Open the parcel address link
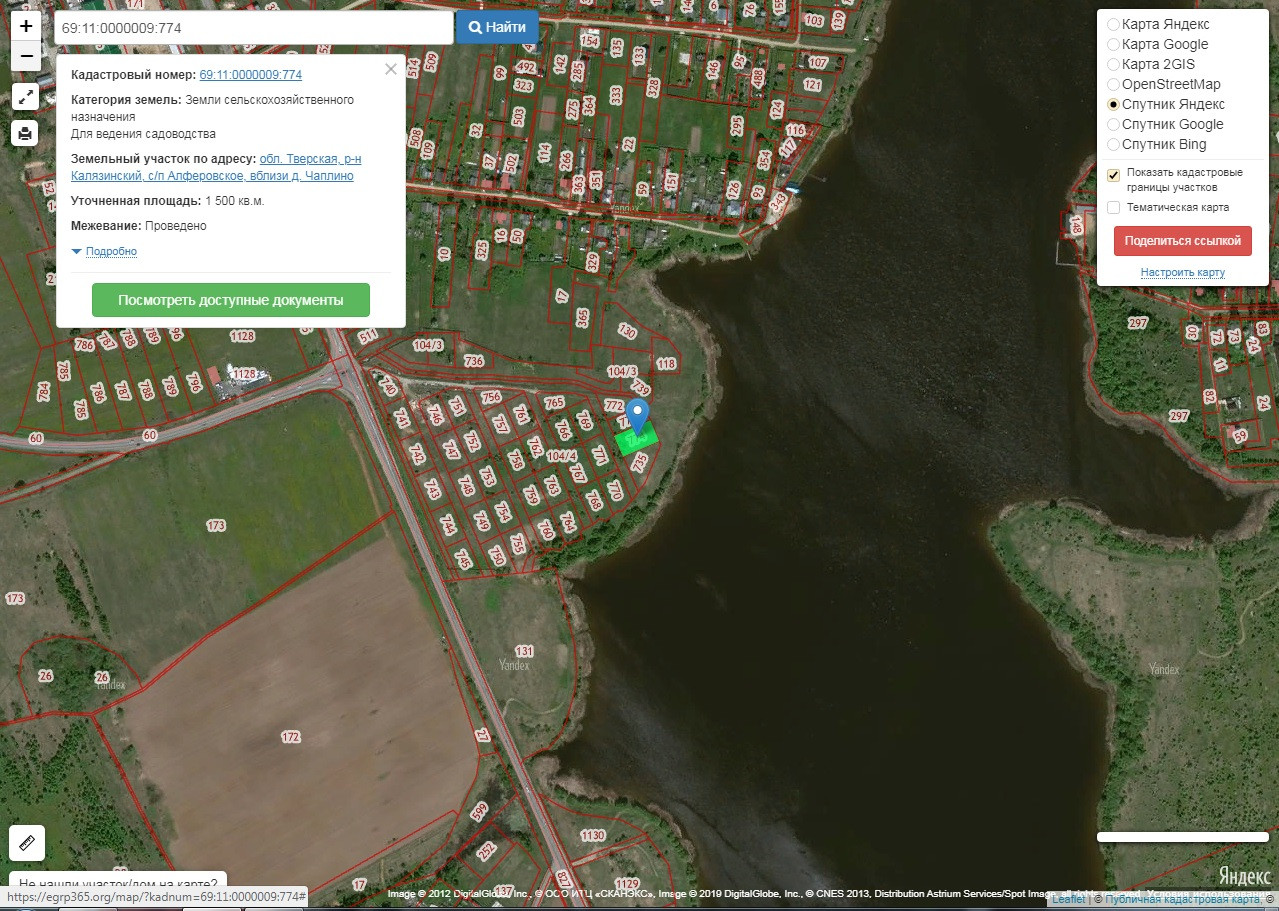Screen dimensions: 1279x911 (x=216, y=167)
